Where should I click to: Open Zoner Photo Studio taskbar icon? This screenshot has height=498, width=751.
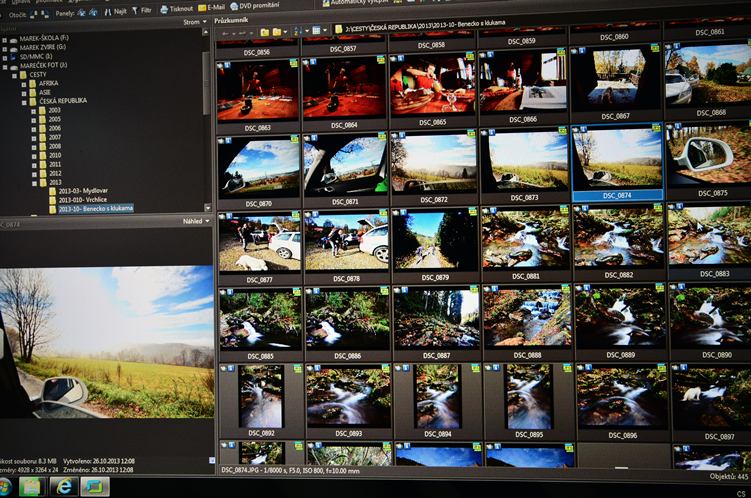[95, 487]
